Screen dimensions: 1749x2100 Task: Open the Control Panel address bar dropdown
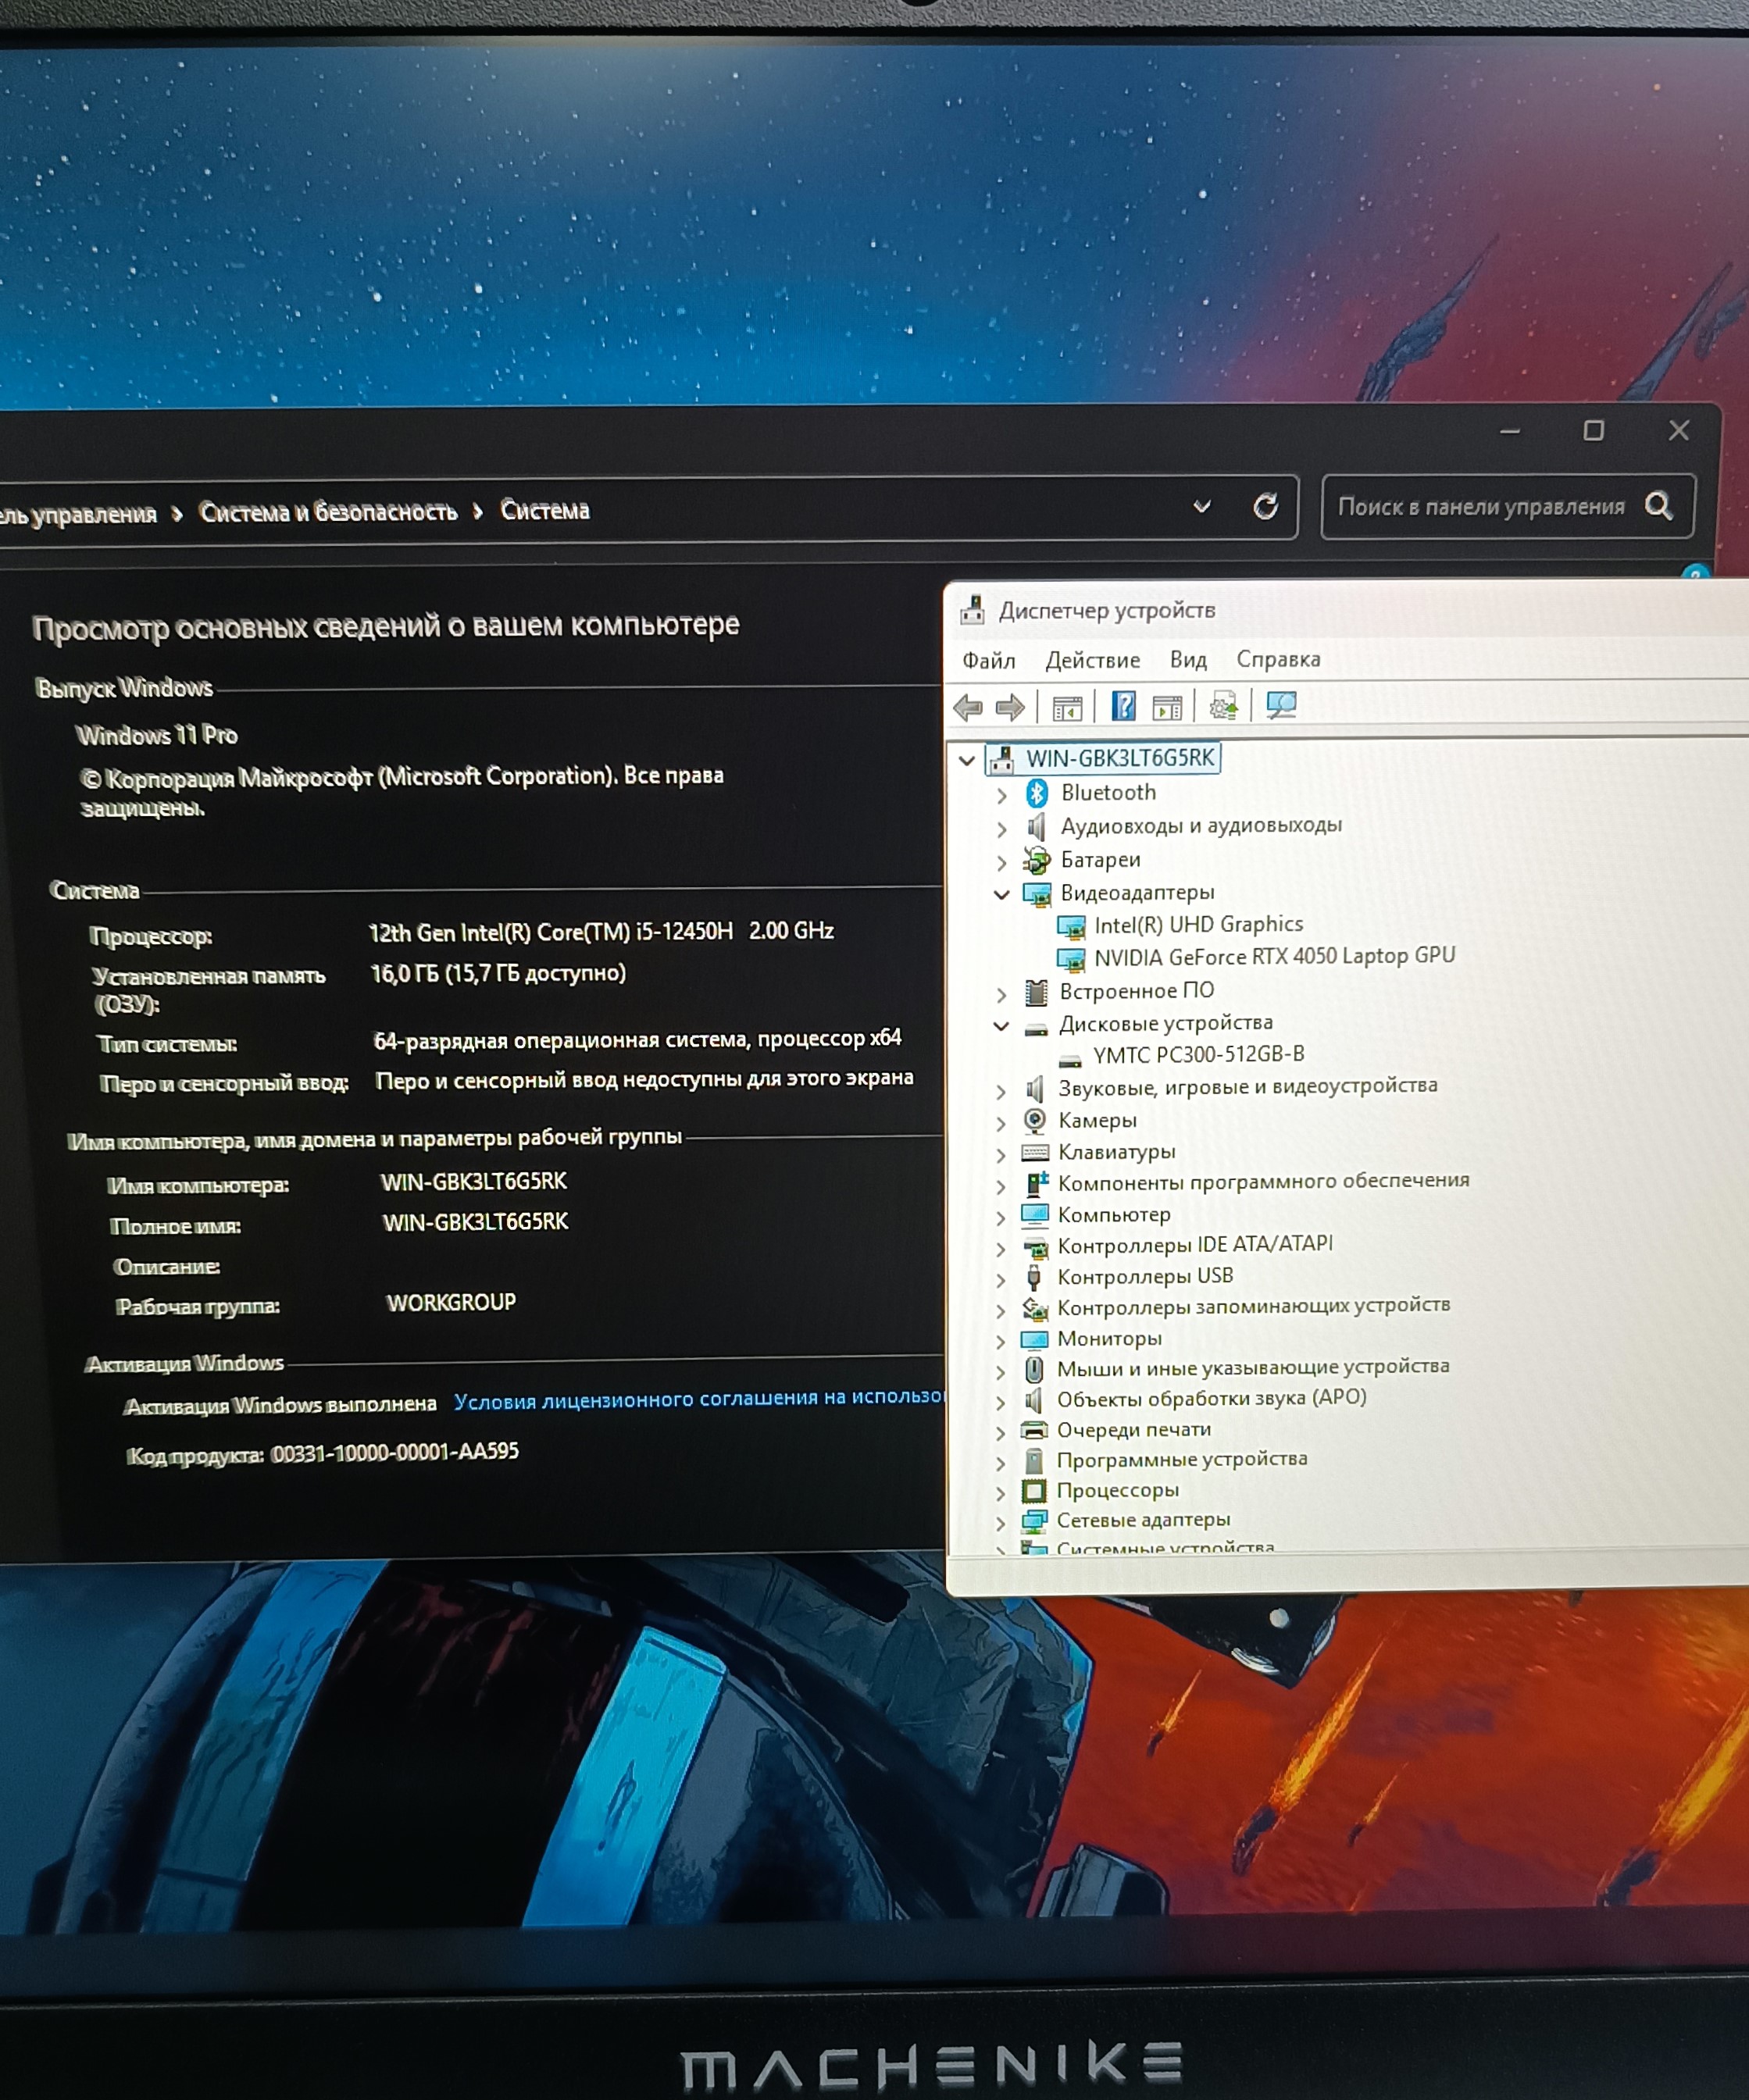(1202, 507)
